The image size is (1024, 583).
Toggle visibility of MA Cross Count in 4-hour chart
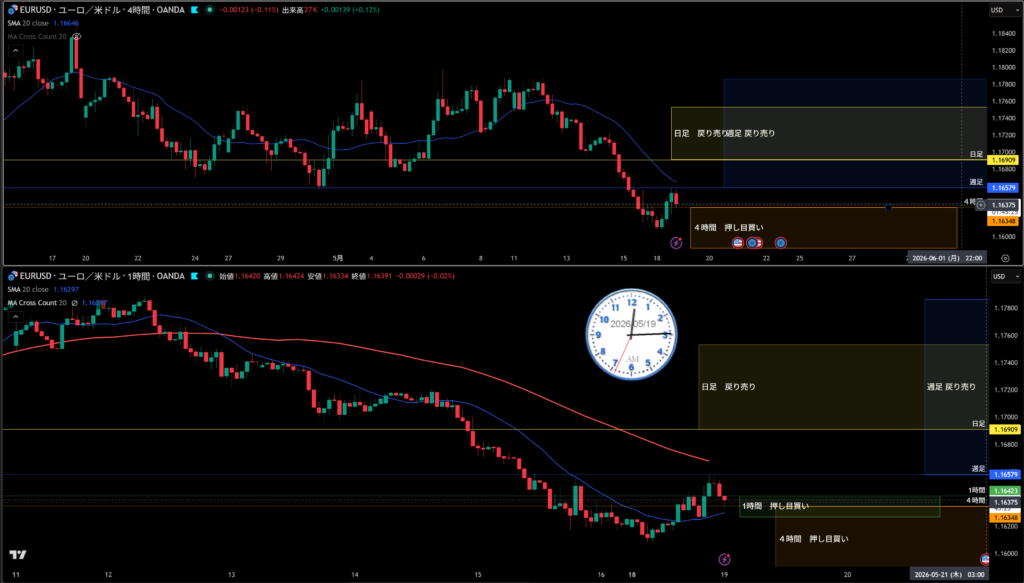[x=76, y=37]
